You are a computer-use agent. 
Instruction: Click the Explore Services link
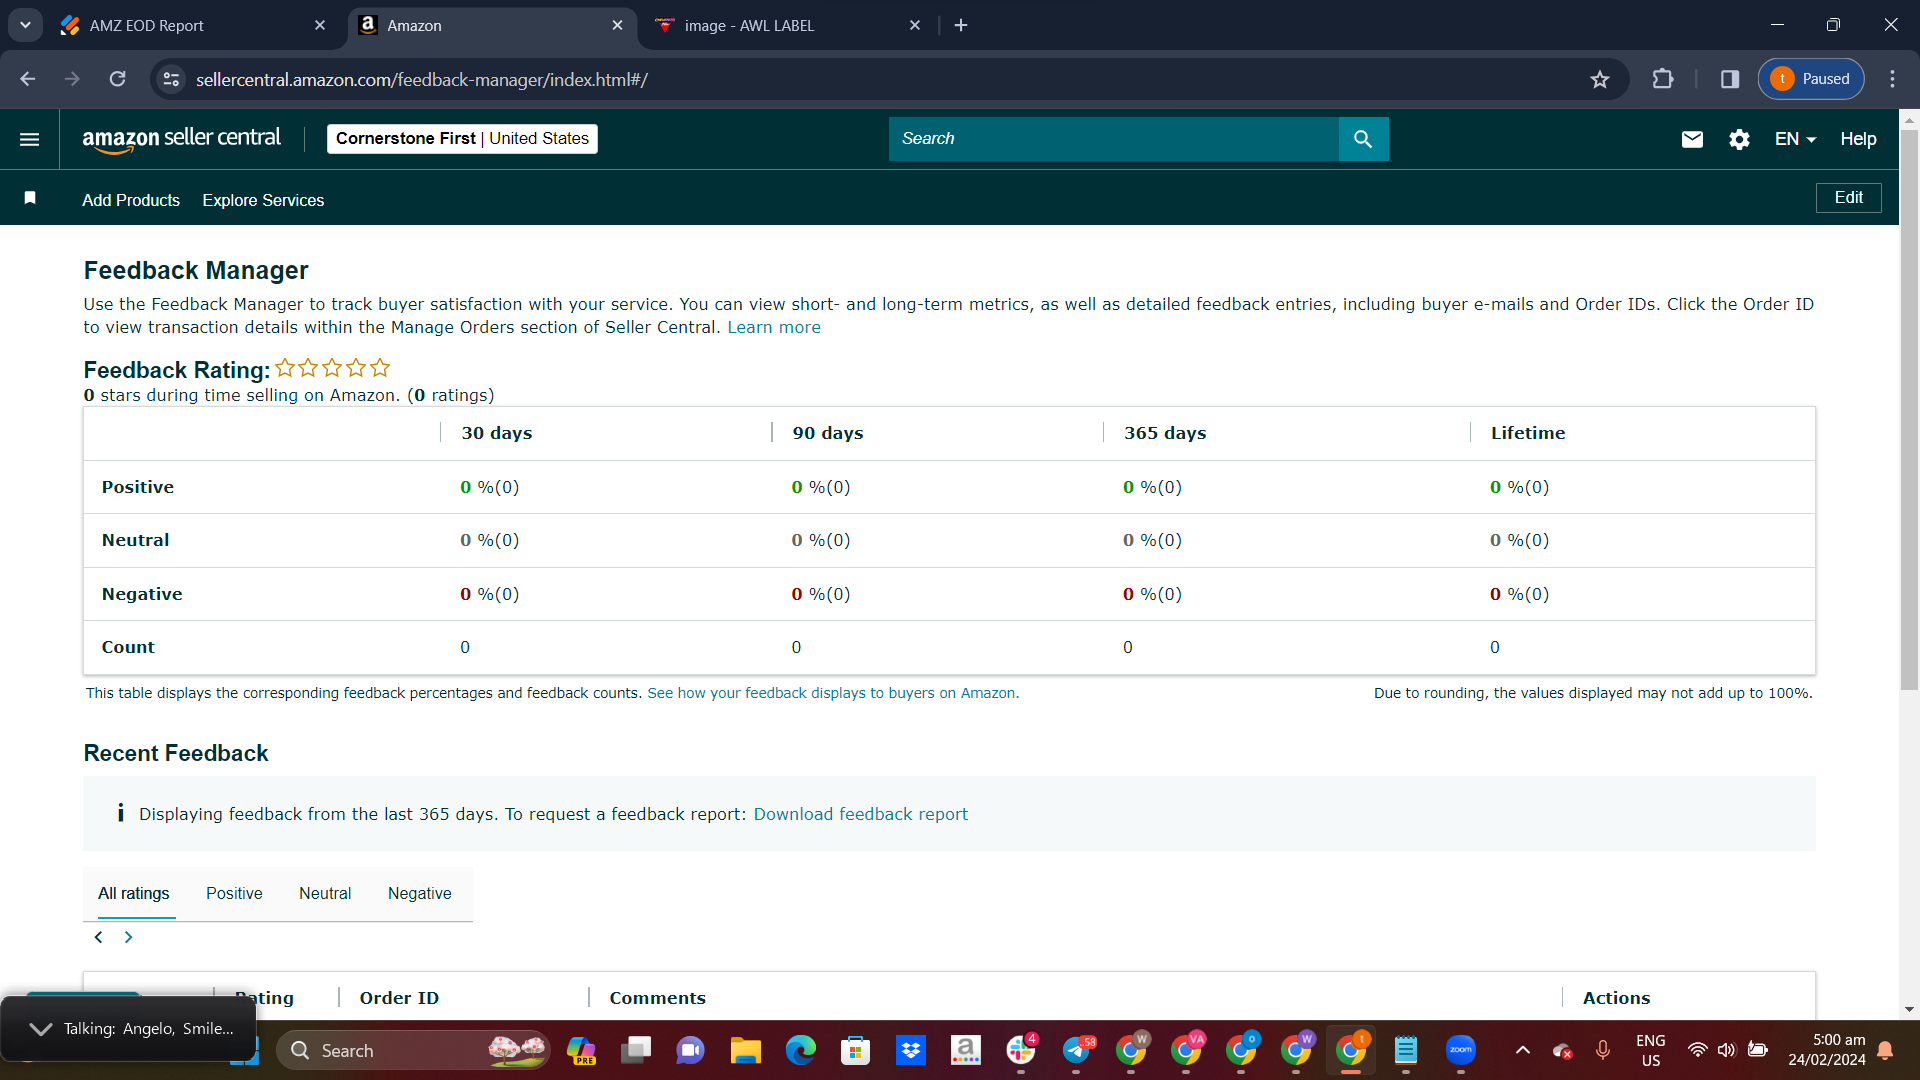pyautogui.click(x=263, y=200)
